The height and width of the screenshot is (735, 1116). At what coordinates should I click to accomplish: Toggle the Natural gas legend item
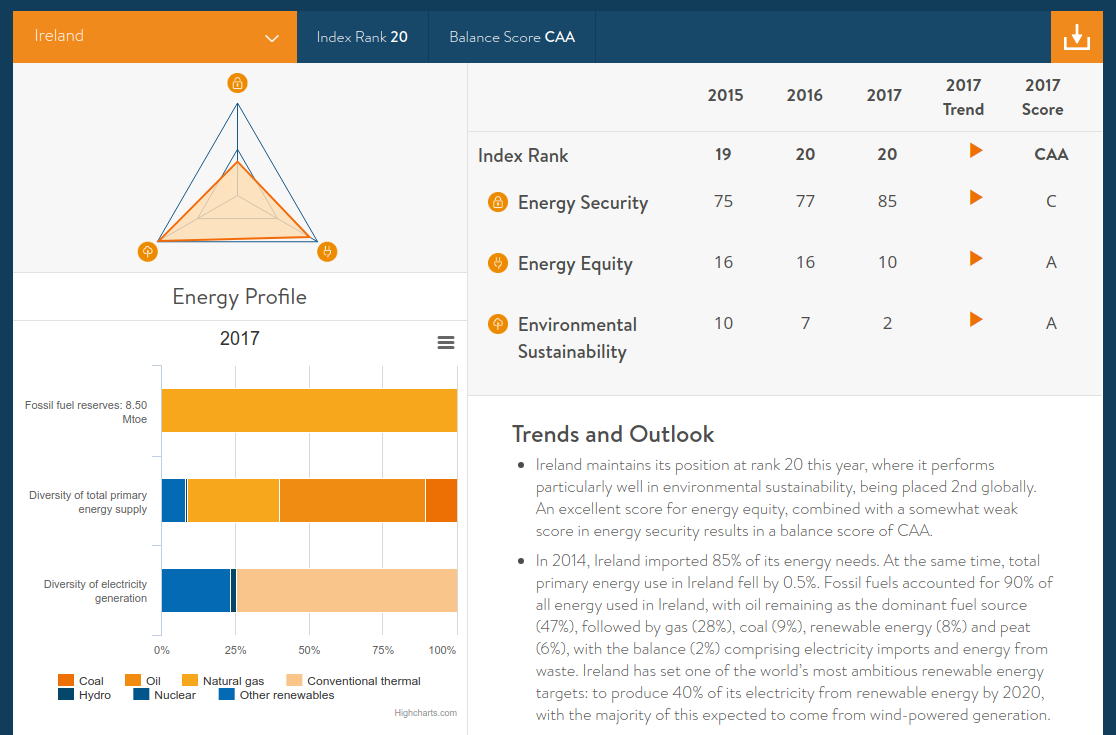pyautogui.click(x=223, y=681)
